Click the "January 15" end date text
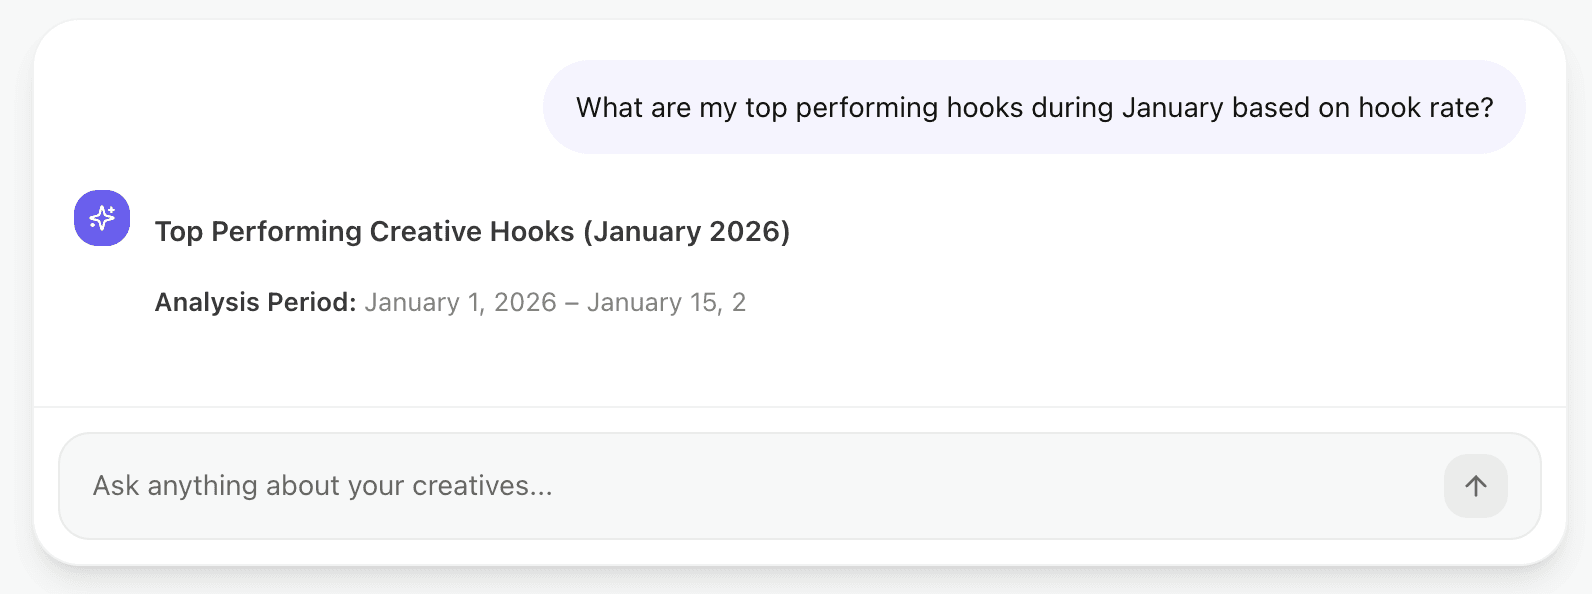Screen dimensions: 1592x594 (x=650, y=303)
